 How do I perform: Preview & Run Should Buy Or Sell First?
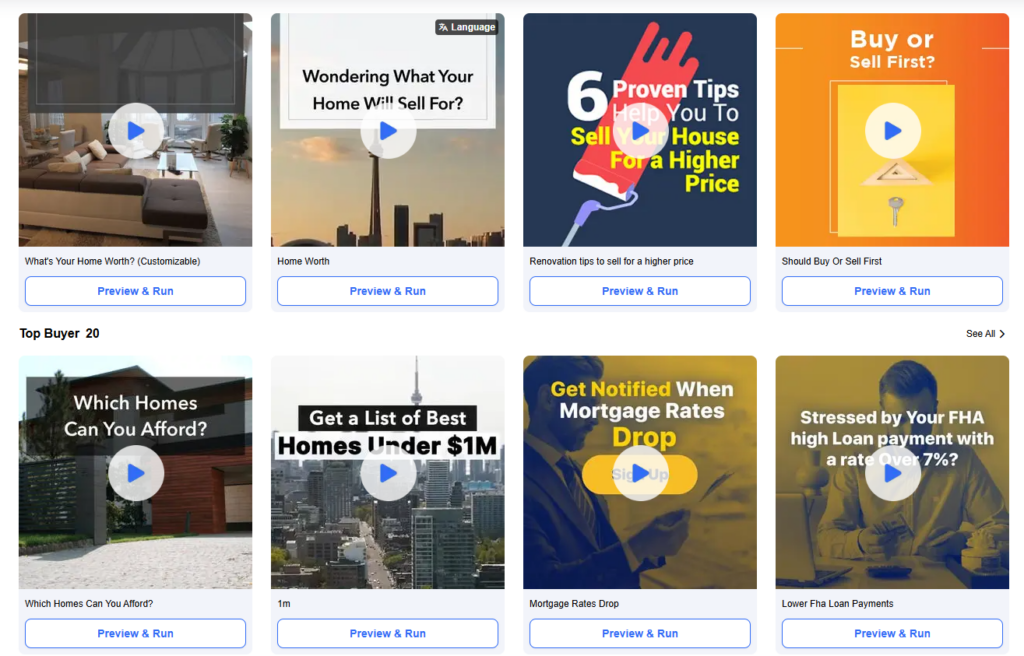892,291
